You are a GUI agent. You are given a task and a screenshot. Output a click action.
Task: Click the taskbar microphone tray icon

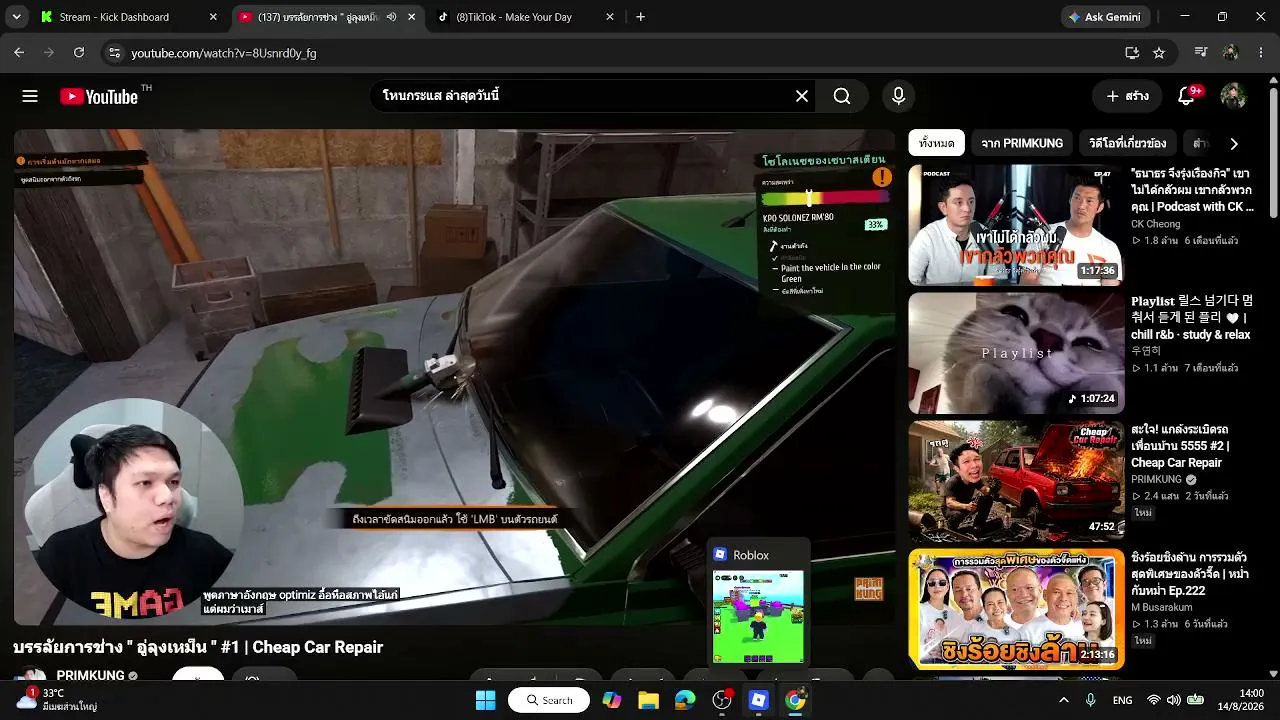coord(1090,700)
